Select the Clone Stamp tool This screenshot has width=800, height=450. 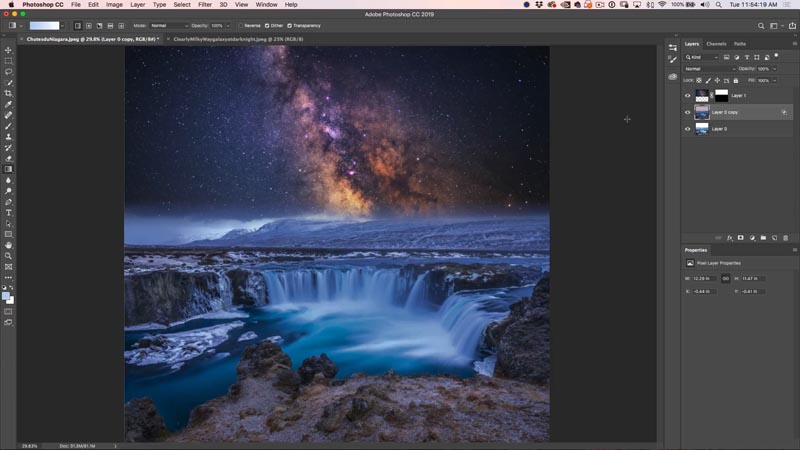(8, 137)
